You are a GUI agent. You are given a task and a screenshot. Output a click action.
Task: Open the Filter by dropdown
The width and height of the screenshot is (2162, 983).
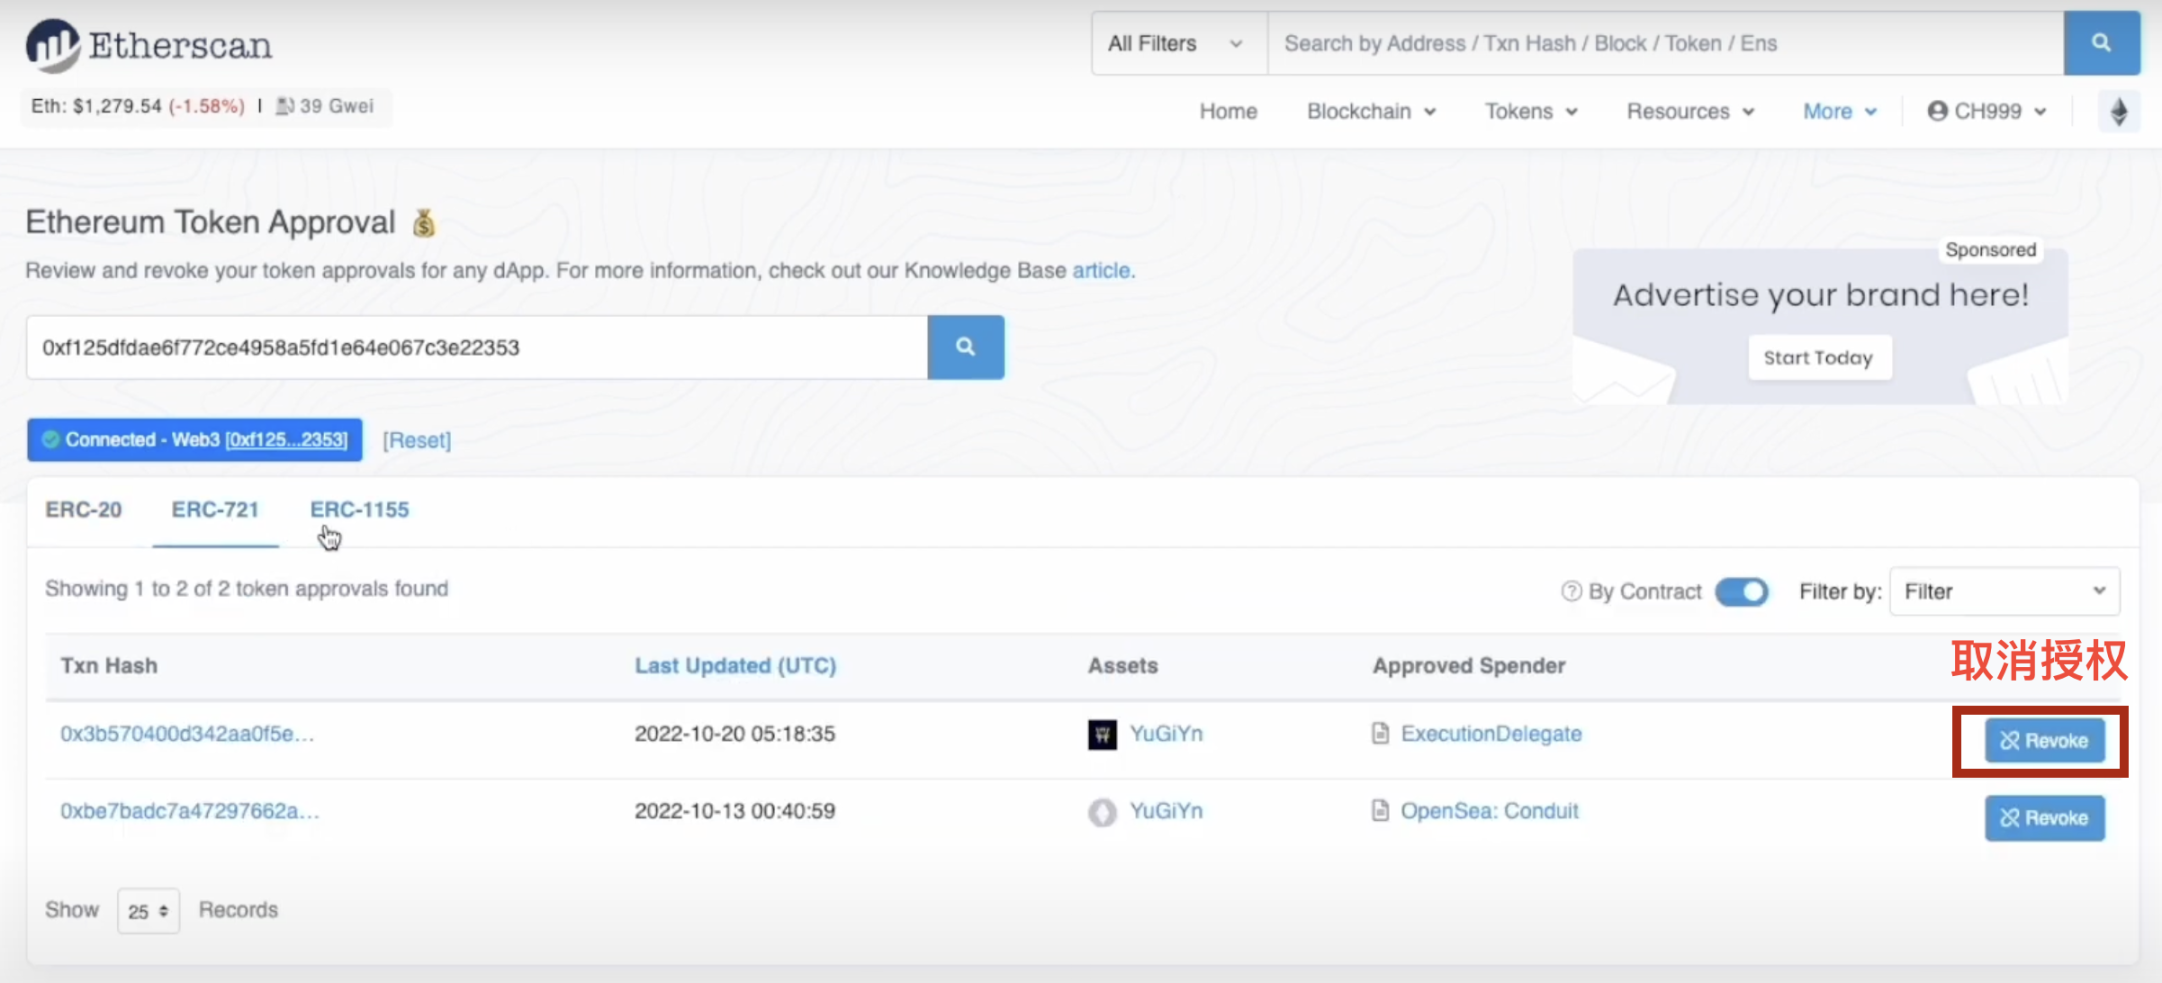tap(2004, 591)
